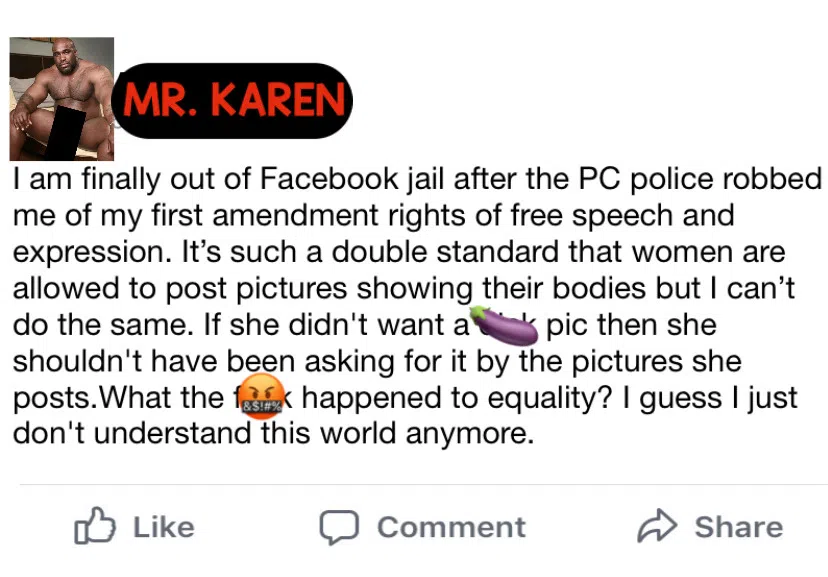Click "don't understand this world anymore" line
The width and height of the screenshot is (828, 577).
[x=272, y=433]
